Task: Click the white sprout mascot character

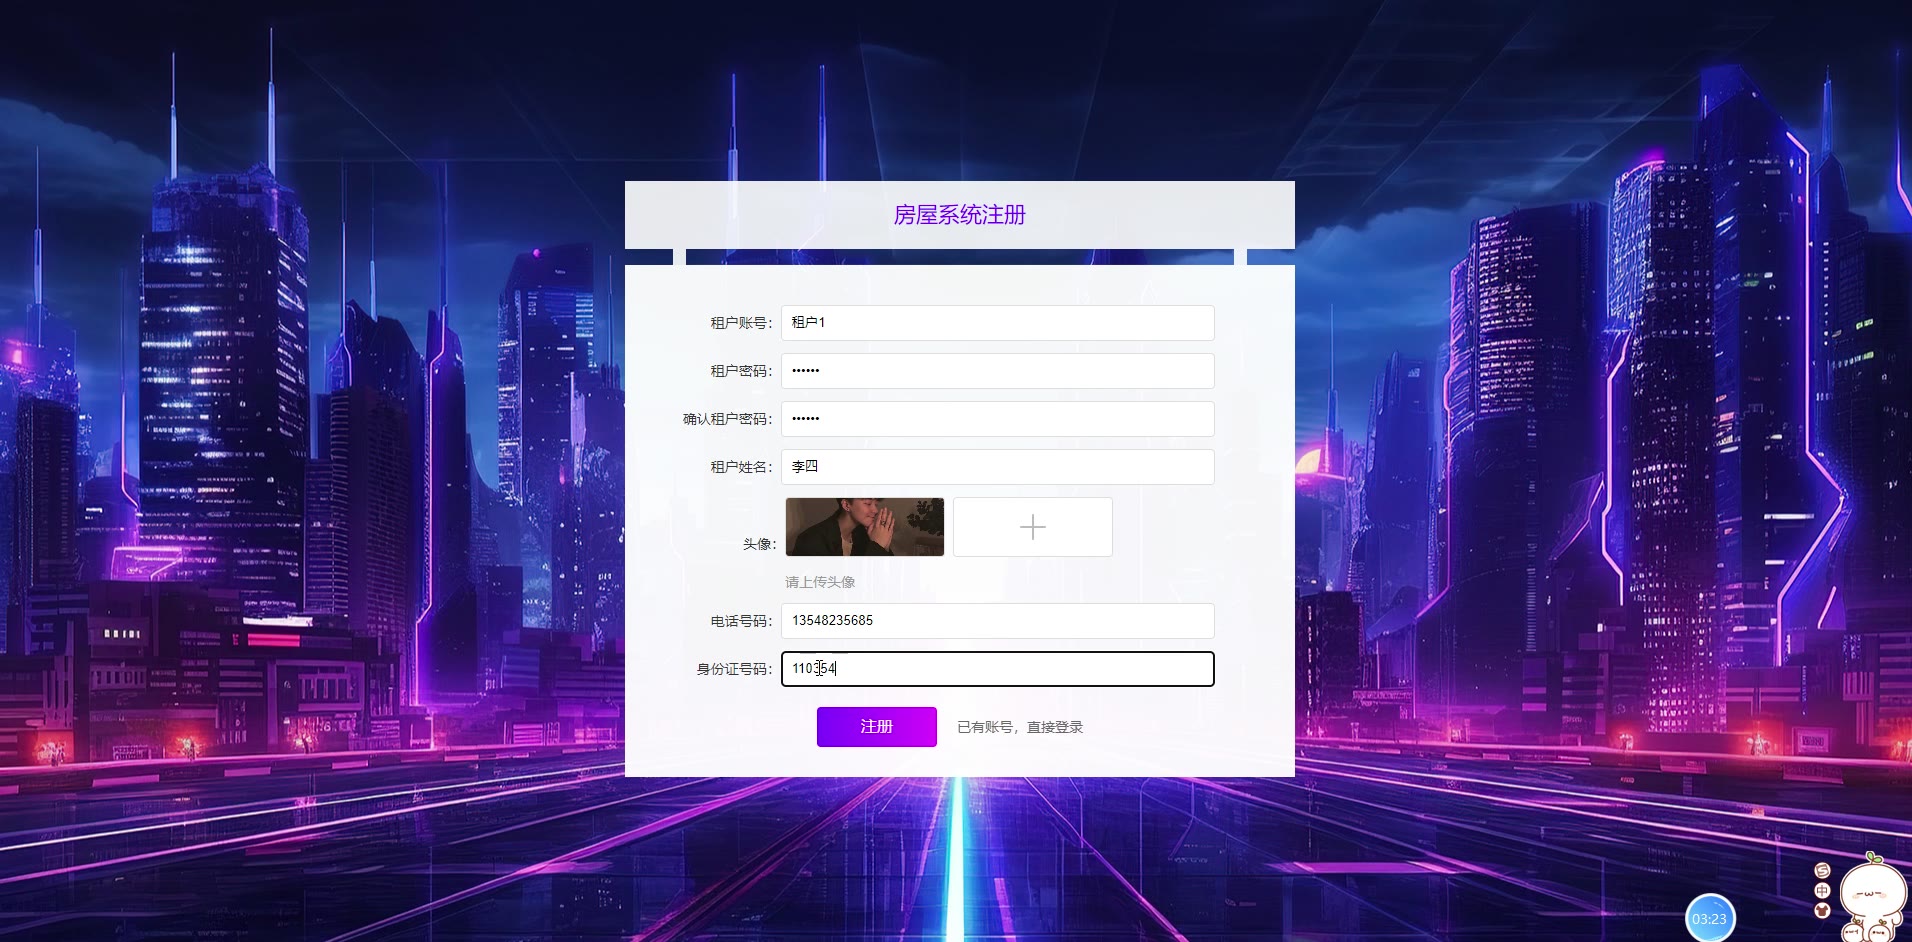Action: (1873, 895)
